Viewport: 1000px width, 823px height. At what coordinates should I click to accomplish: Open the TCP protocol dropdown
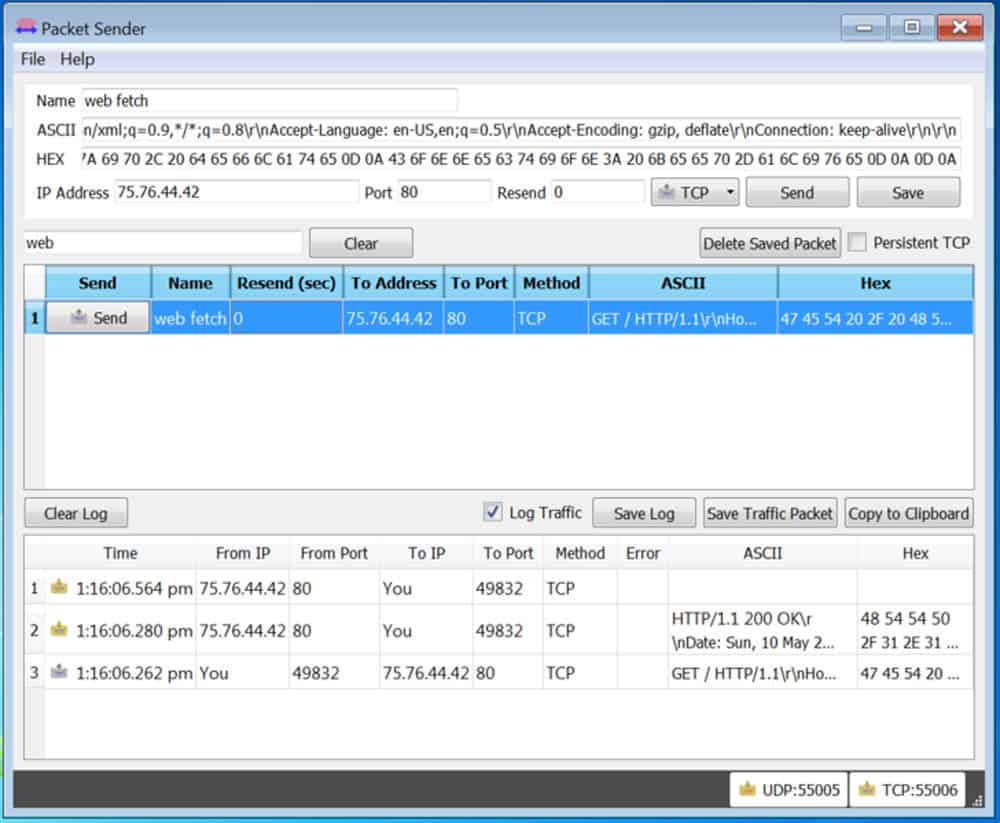point(695,193)
